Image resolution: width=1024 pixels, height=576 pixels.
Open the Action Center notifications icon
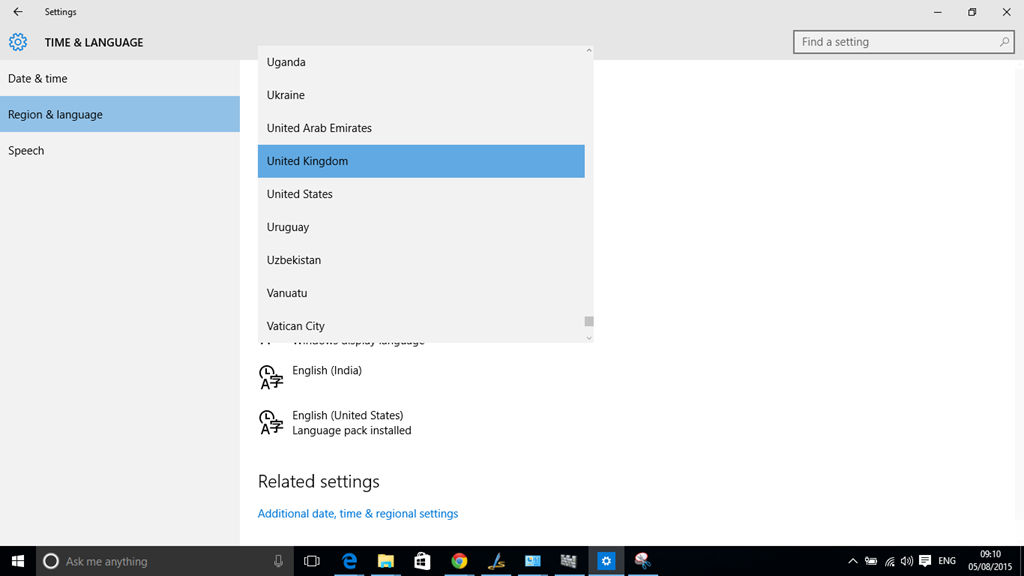(925, 561)
